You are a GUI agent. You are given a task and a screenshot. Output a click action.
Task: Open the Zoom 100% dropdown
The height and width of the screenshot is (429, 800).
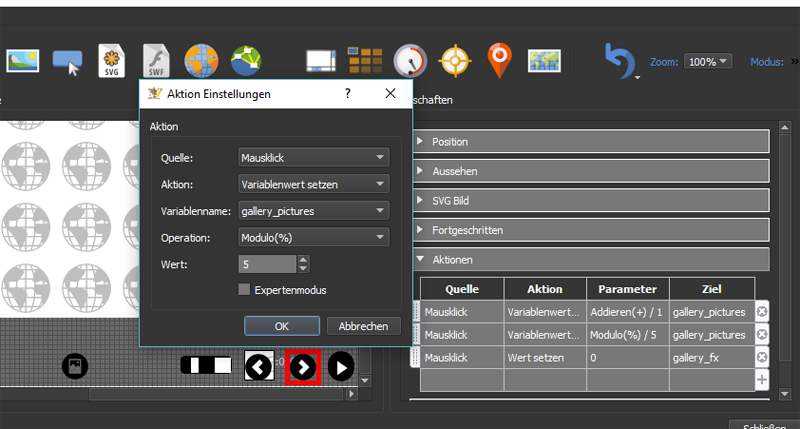710,62
